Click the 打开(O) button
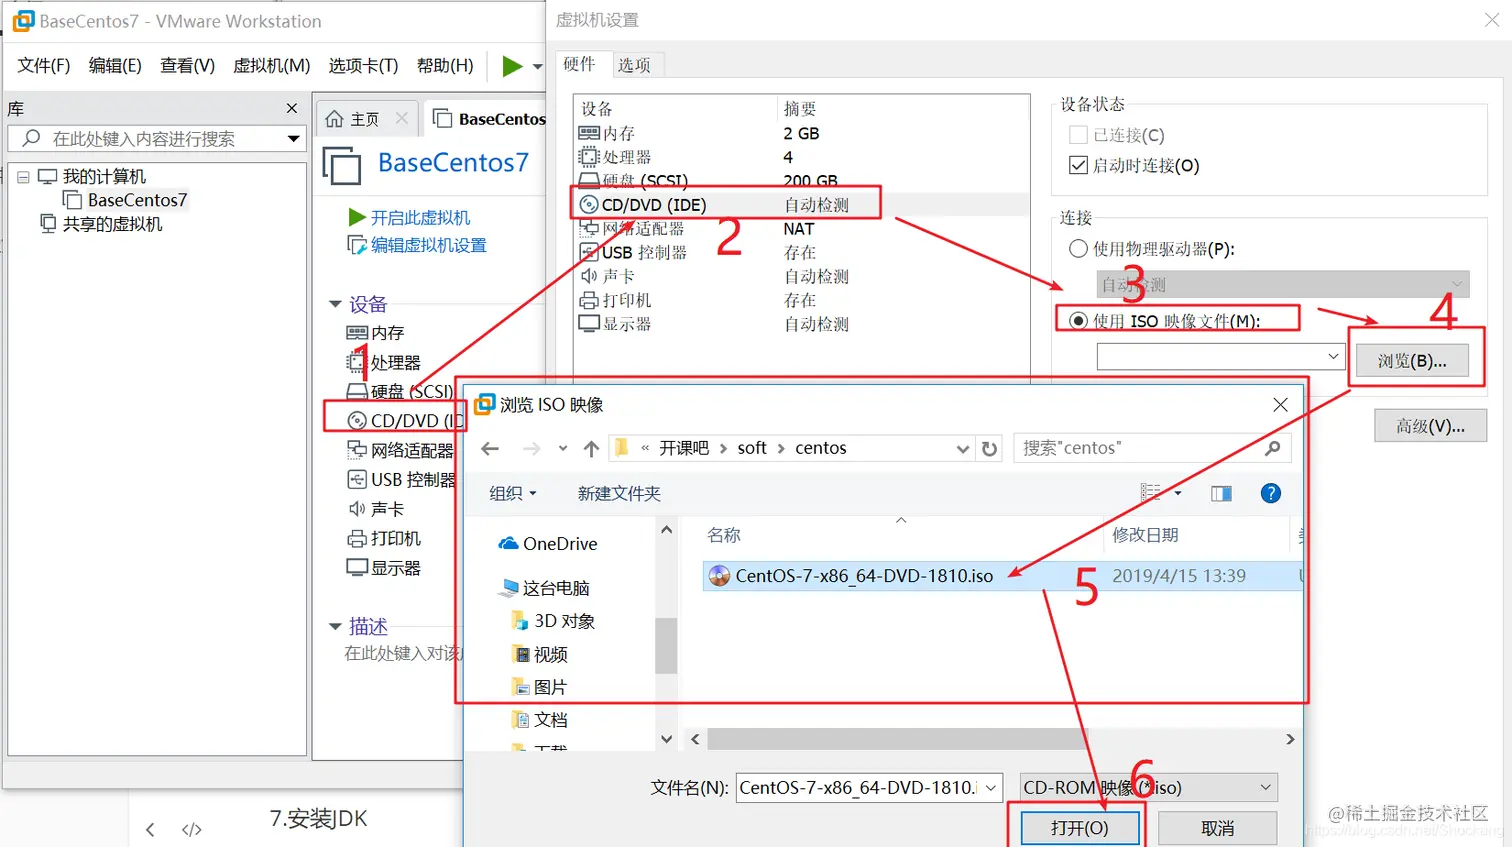This screenshot has width=1512, height=847. point(1078,826)
